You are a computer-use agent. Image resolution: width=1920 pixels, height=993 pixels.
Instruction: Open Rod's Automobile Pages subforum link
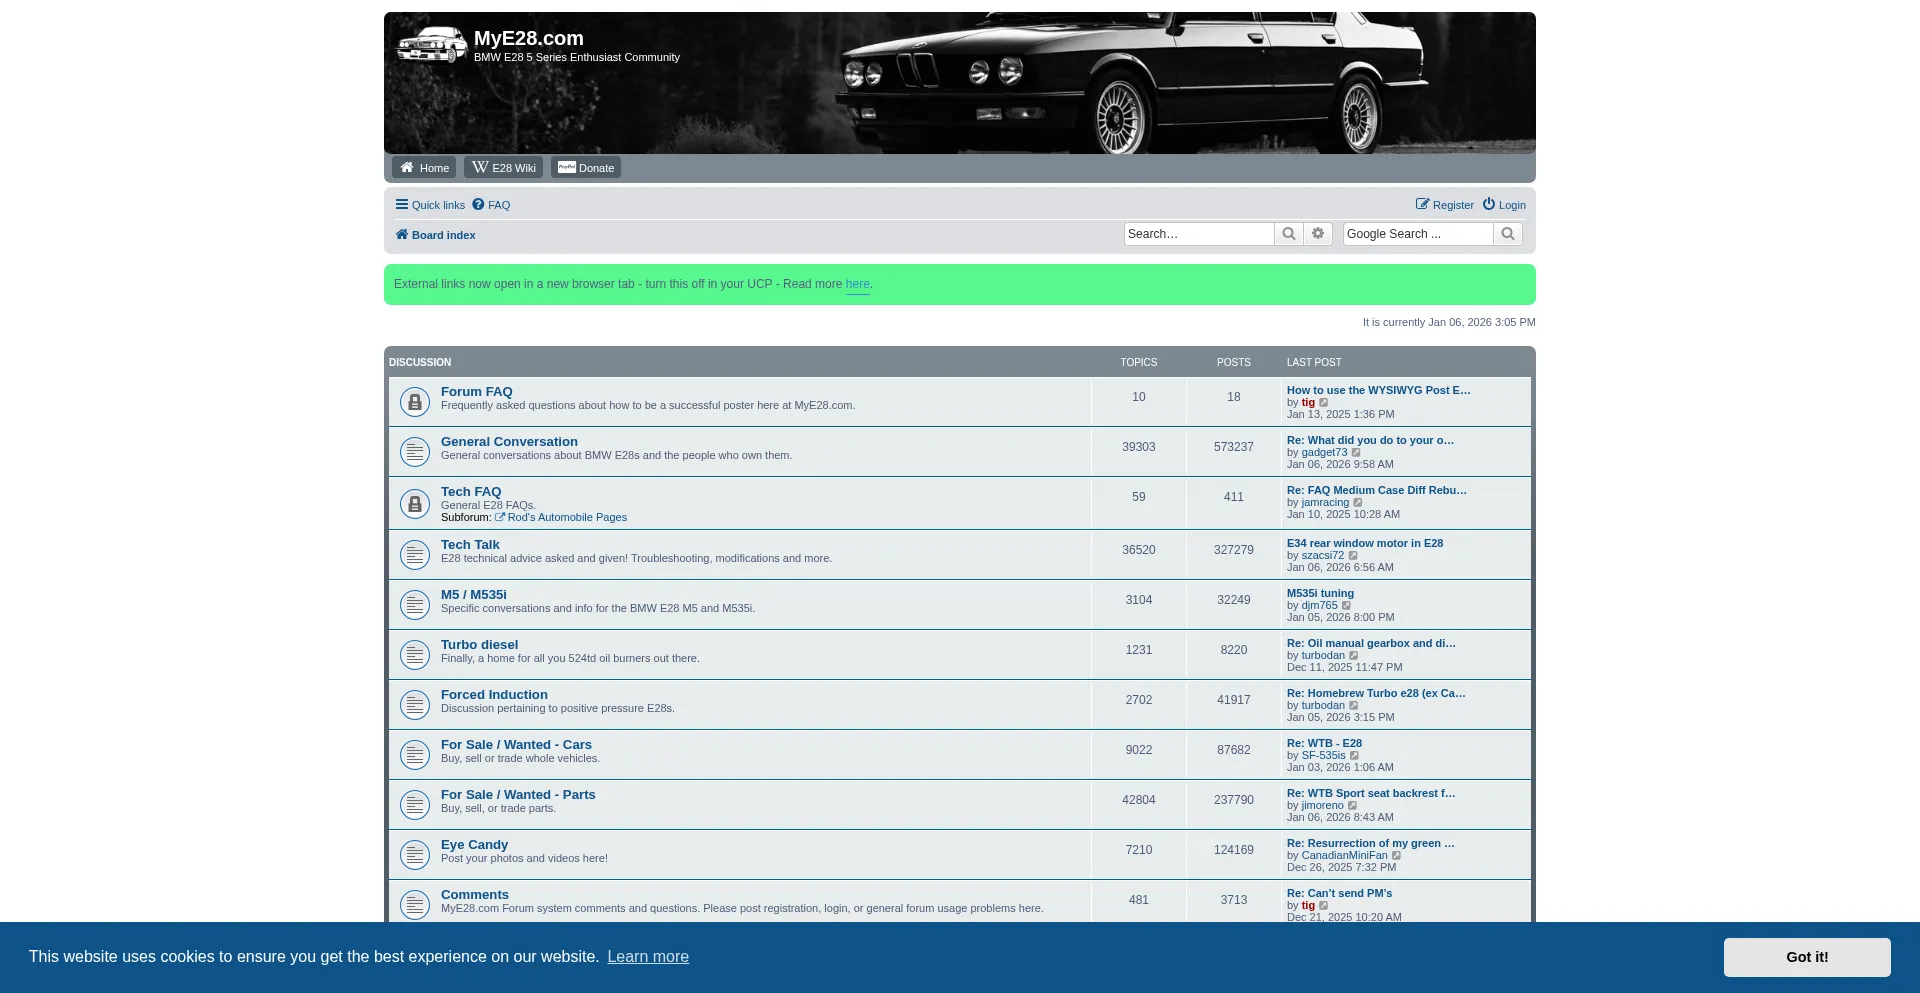[x=567, y=518]
